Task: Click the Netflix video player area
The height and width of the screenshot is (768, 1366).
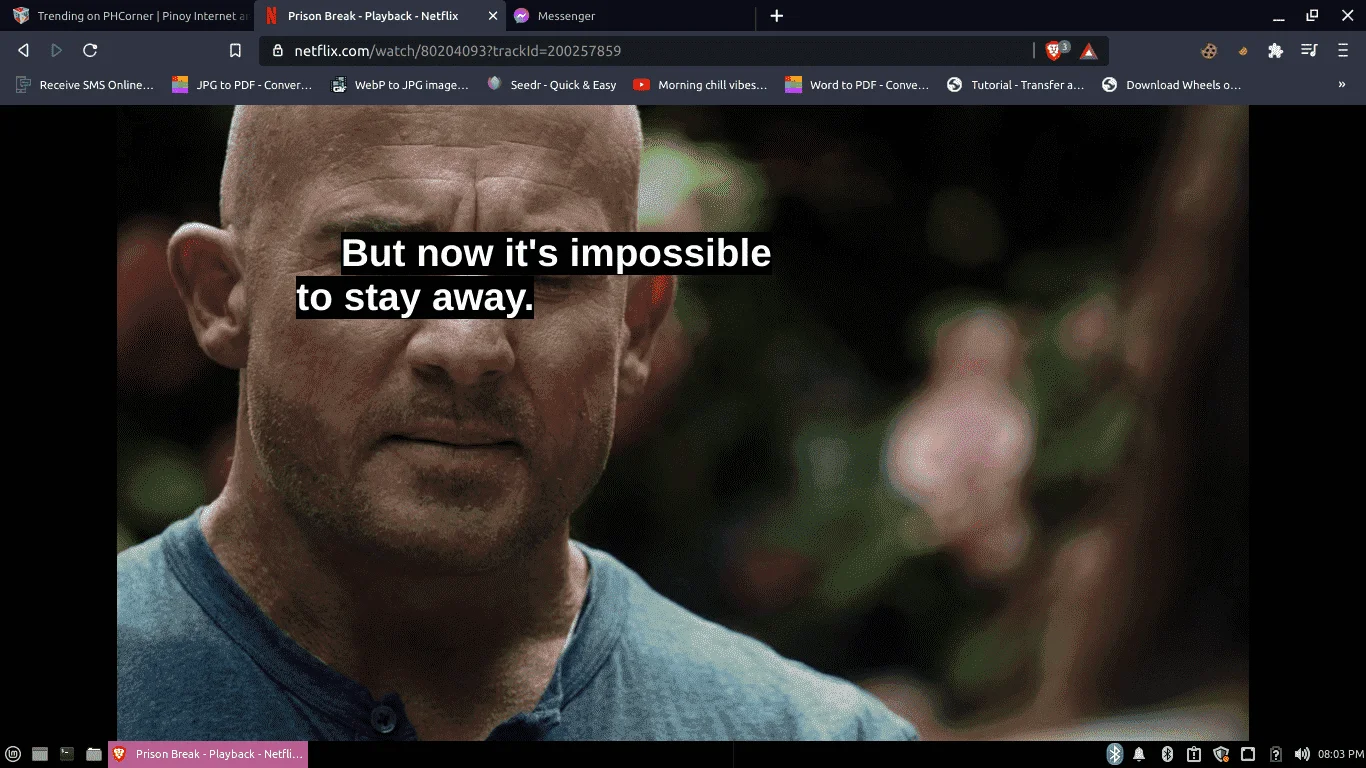Action: click(683, 423)
